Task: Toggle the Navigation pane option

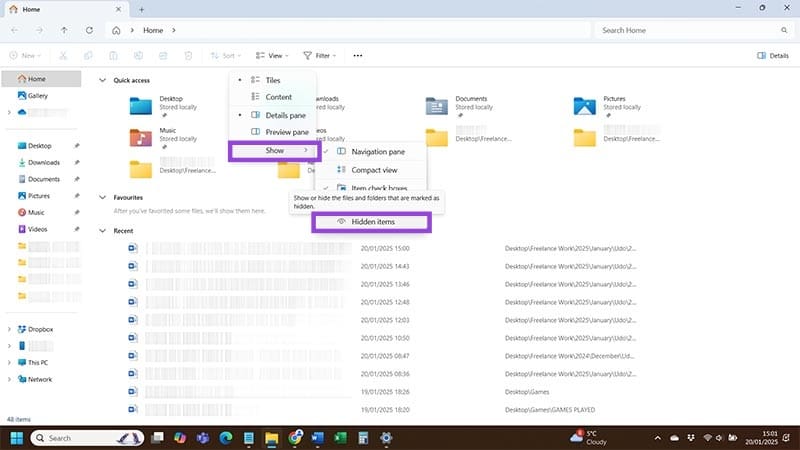Action: coord(377,151)
